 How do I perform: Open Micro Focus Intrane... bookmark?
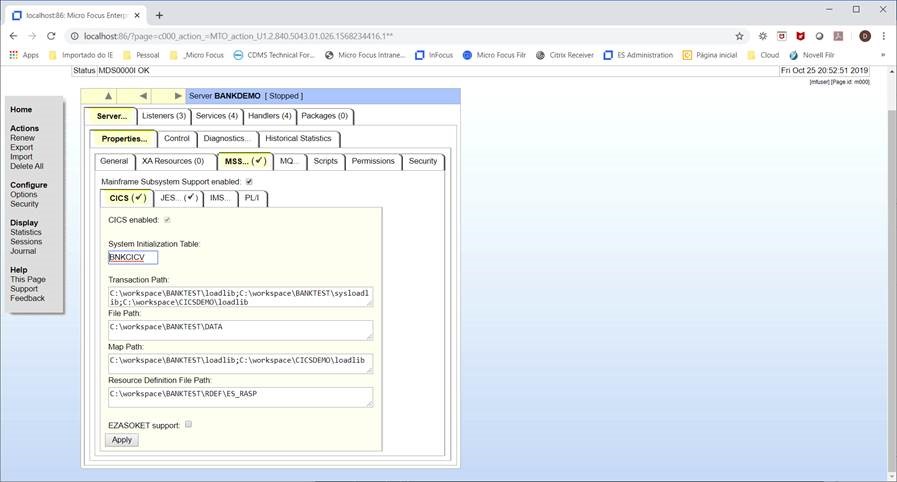coord(365,55)
